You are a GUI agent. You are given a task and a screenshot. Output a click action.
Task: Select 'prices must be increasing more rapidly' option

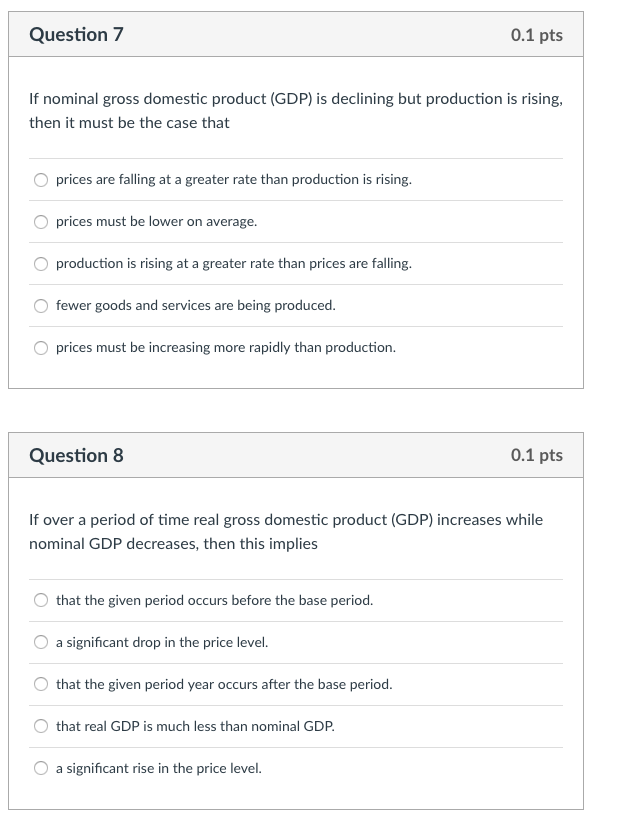point(41,348)
